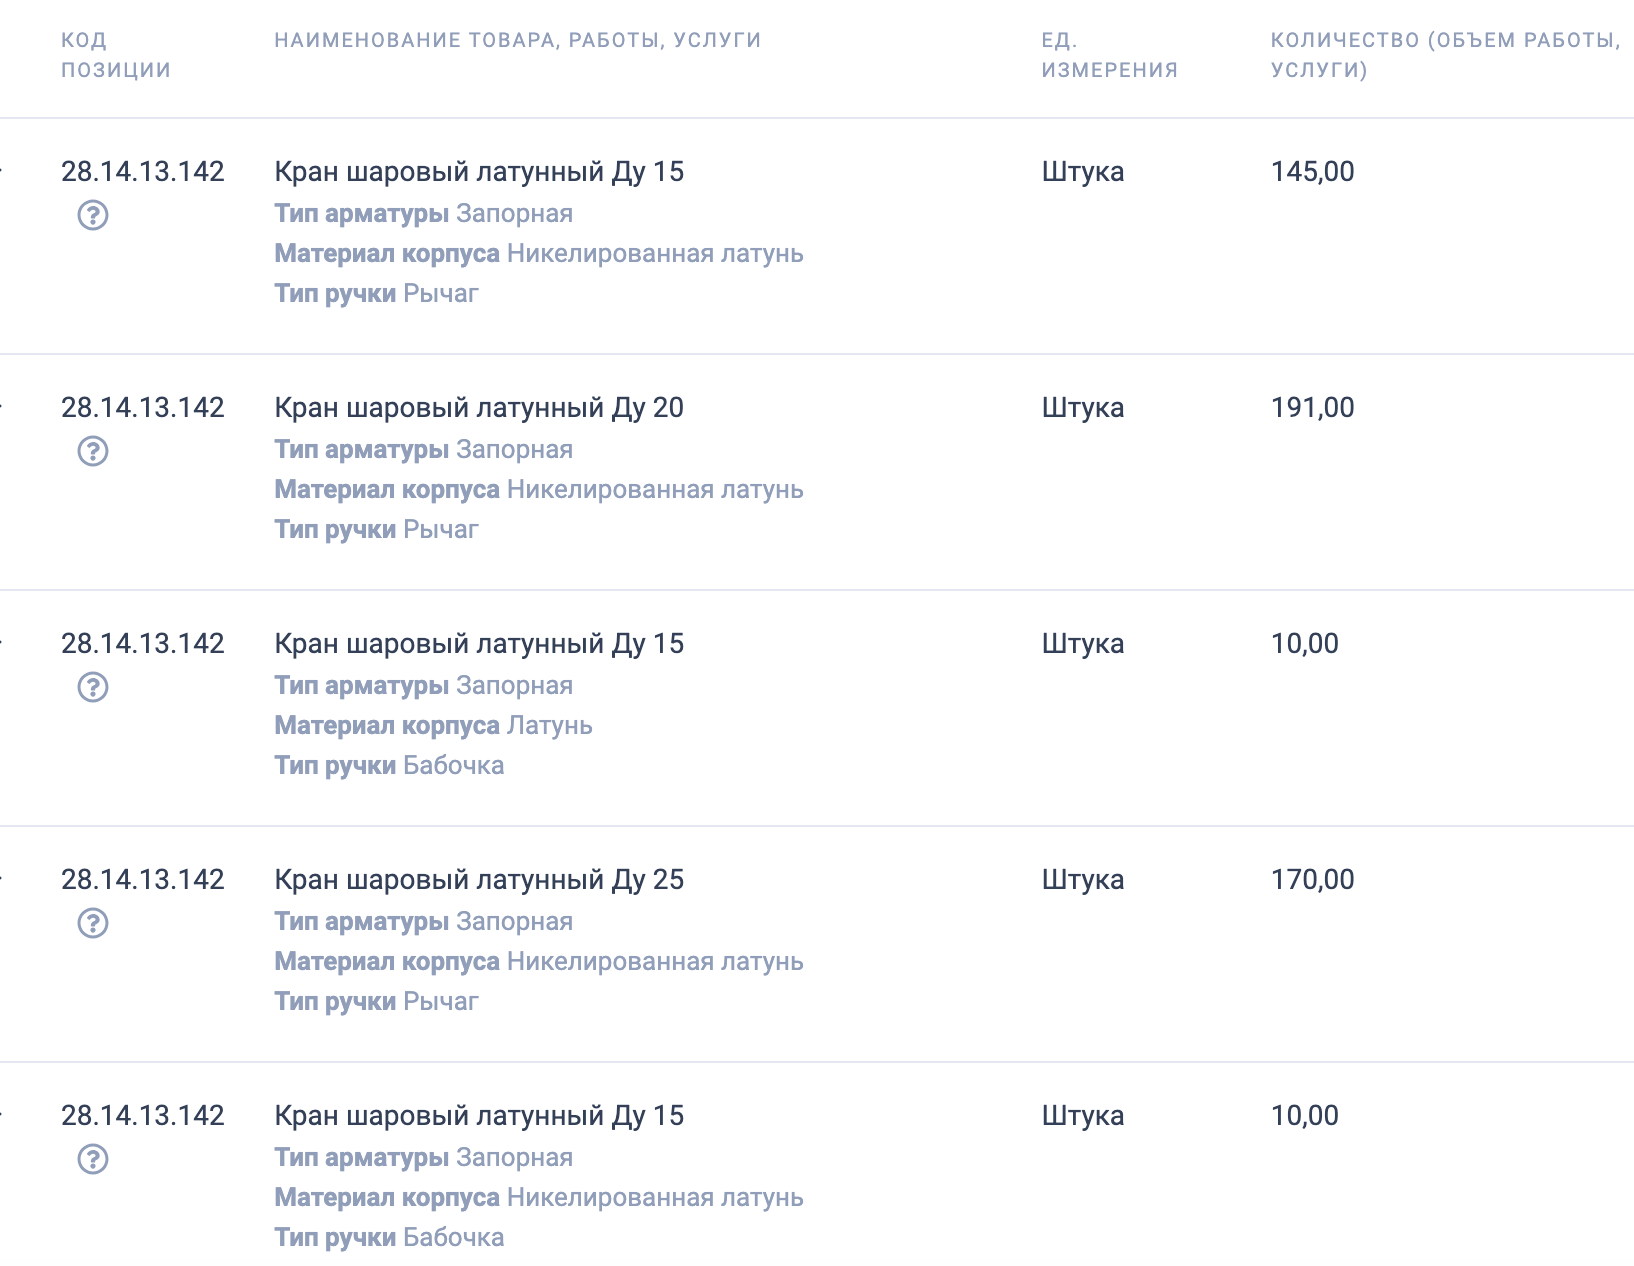Click the quantity value 170,00
1634x1266 pixels.
pyautogui.click(x=1312, y=879)
